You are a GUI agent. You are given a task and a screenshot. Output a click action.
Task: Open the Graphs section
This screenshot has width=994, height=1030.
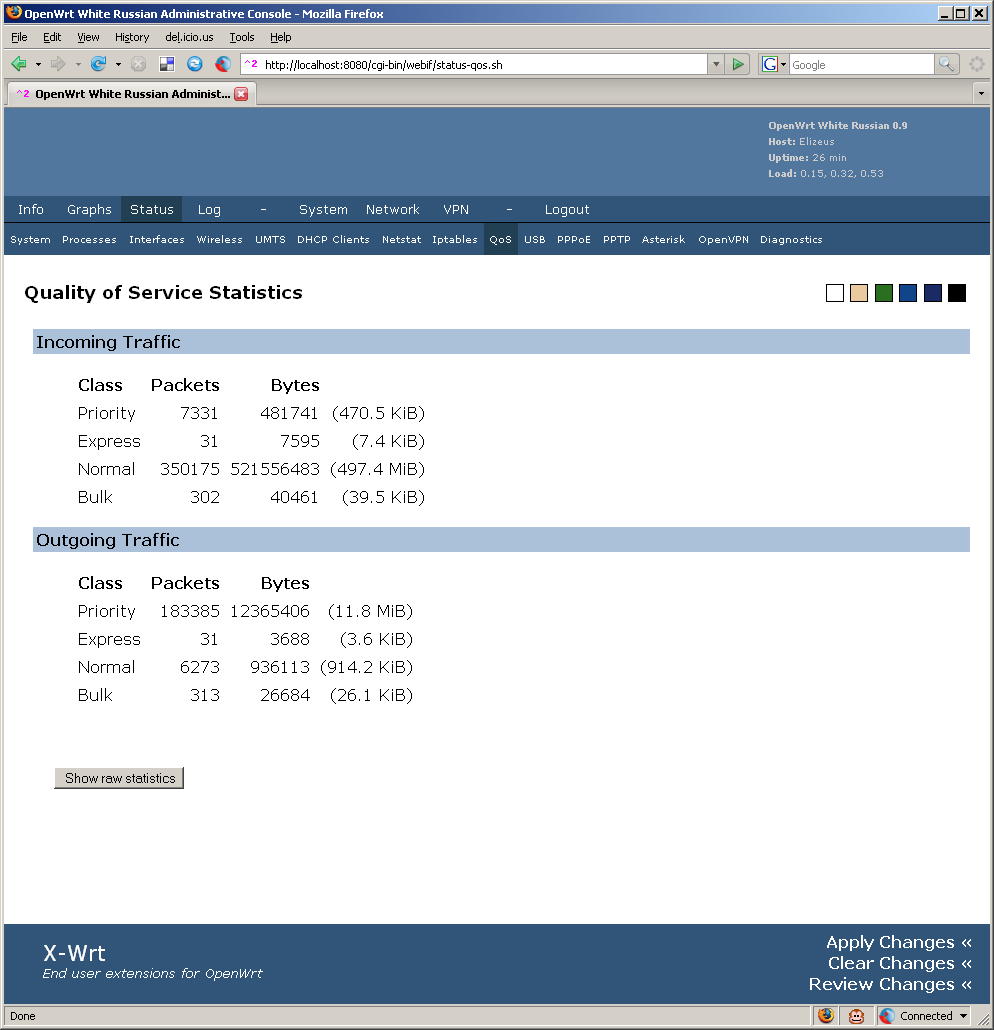tap(89, 210)
